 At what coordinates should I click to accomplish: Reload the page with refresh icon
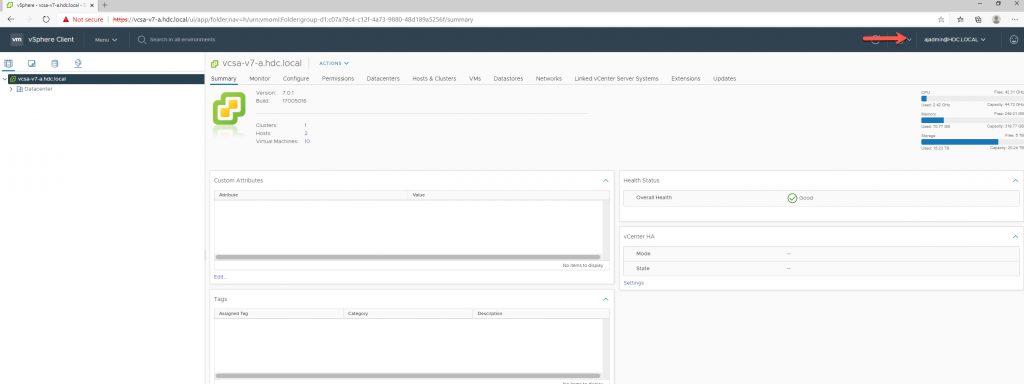coord(46,20)
